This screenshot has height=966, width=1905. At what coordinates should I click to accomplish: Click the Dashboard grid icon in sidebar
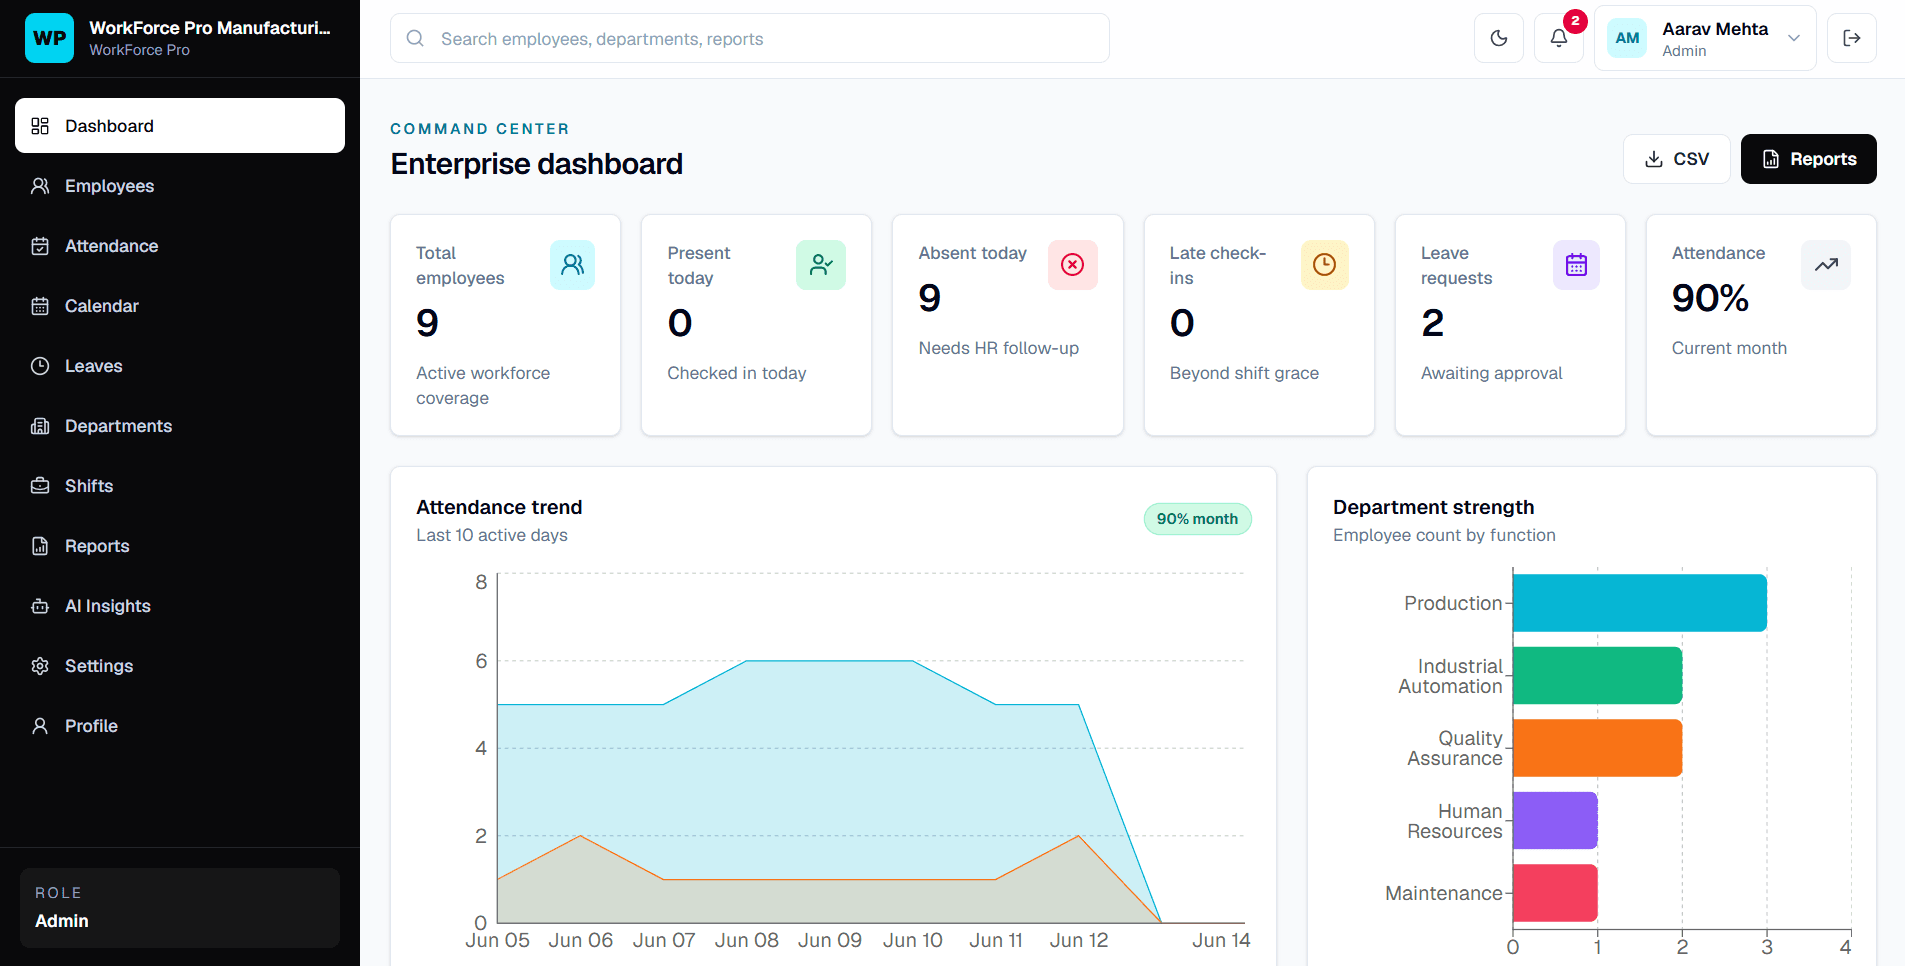(40, 126)
